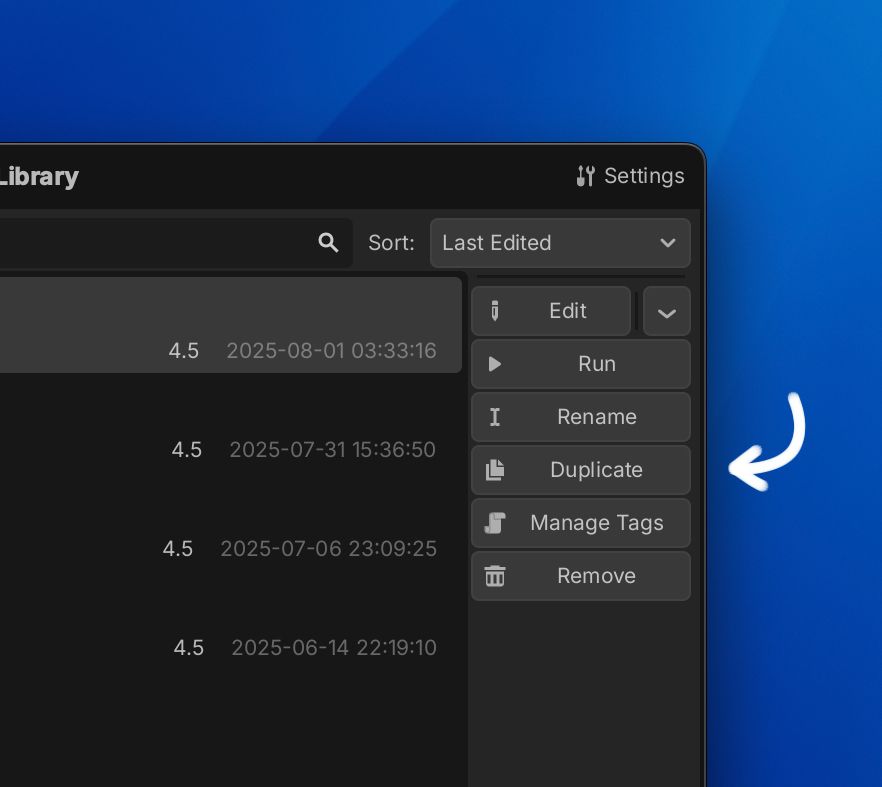Screen dimensions: 882x787
Task: Expand the arrow menu next to Edit
Action: click(667, 311)
